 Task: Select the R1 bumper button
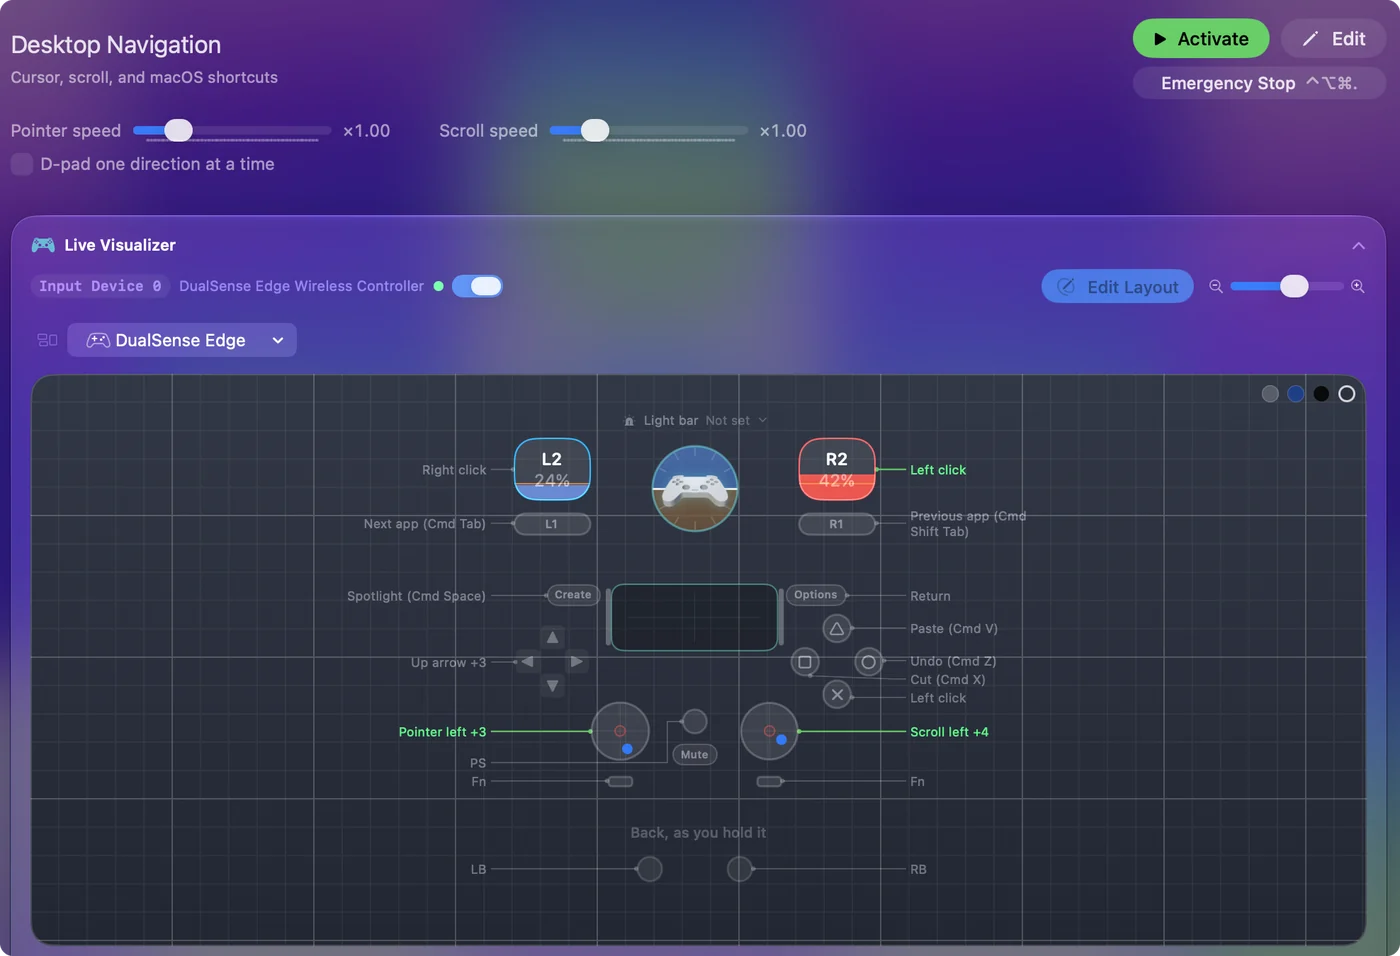click(x=837, y=524)
